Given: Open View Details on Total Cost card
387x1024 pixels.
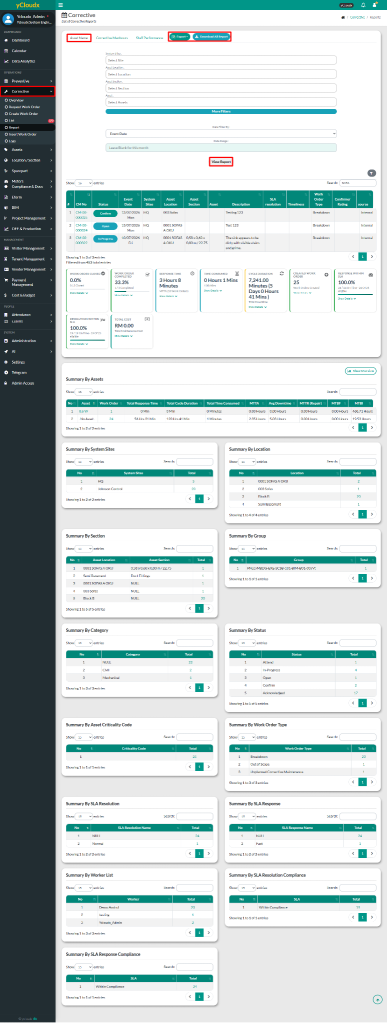Looking at the screenshot, I should tap(122, 336).
